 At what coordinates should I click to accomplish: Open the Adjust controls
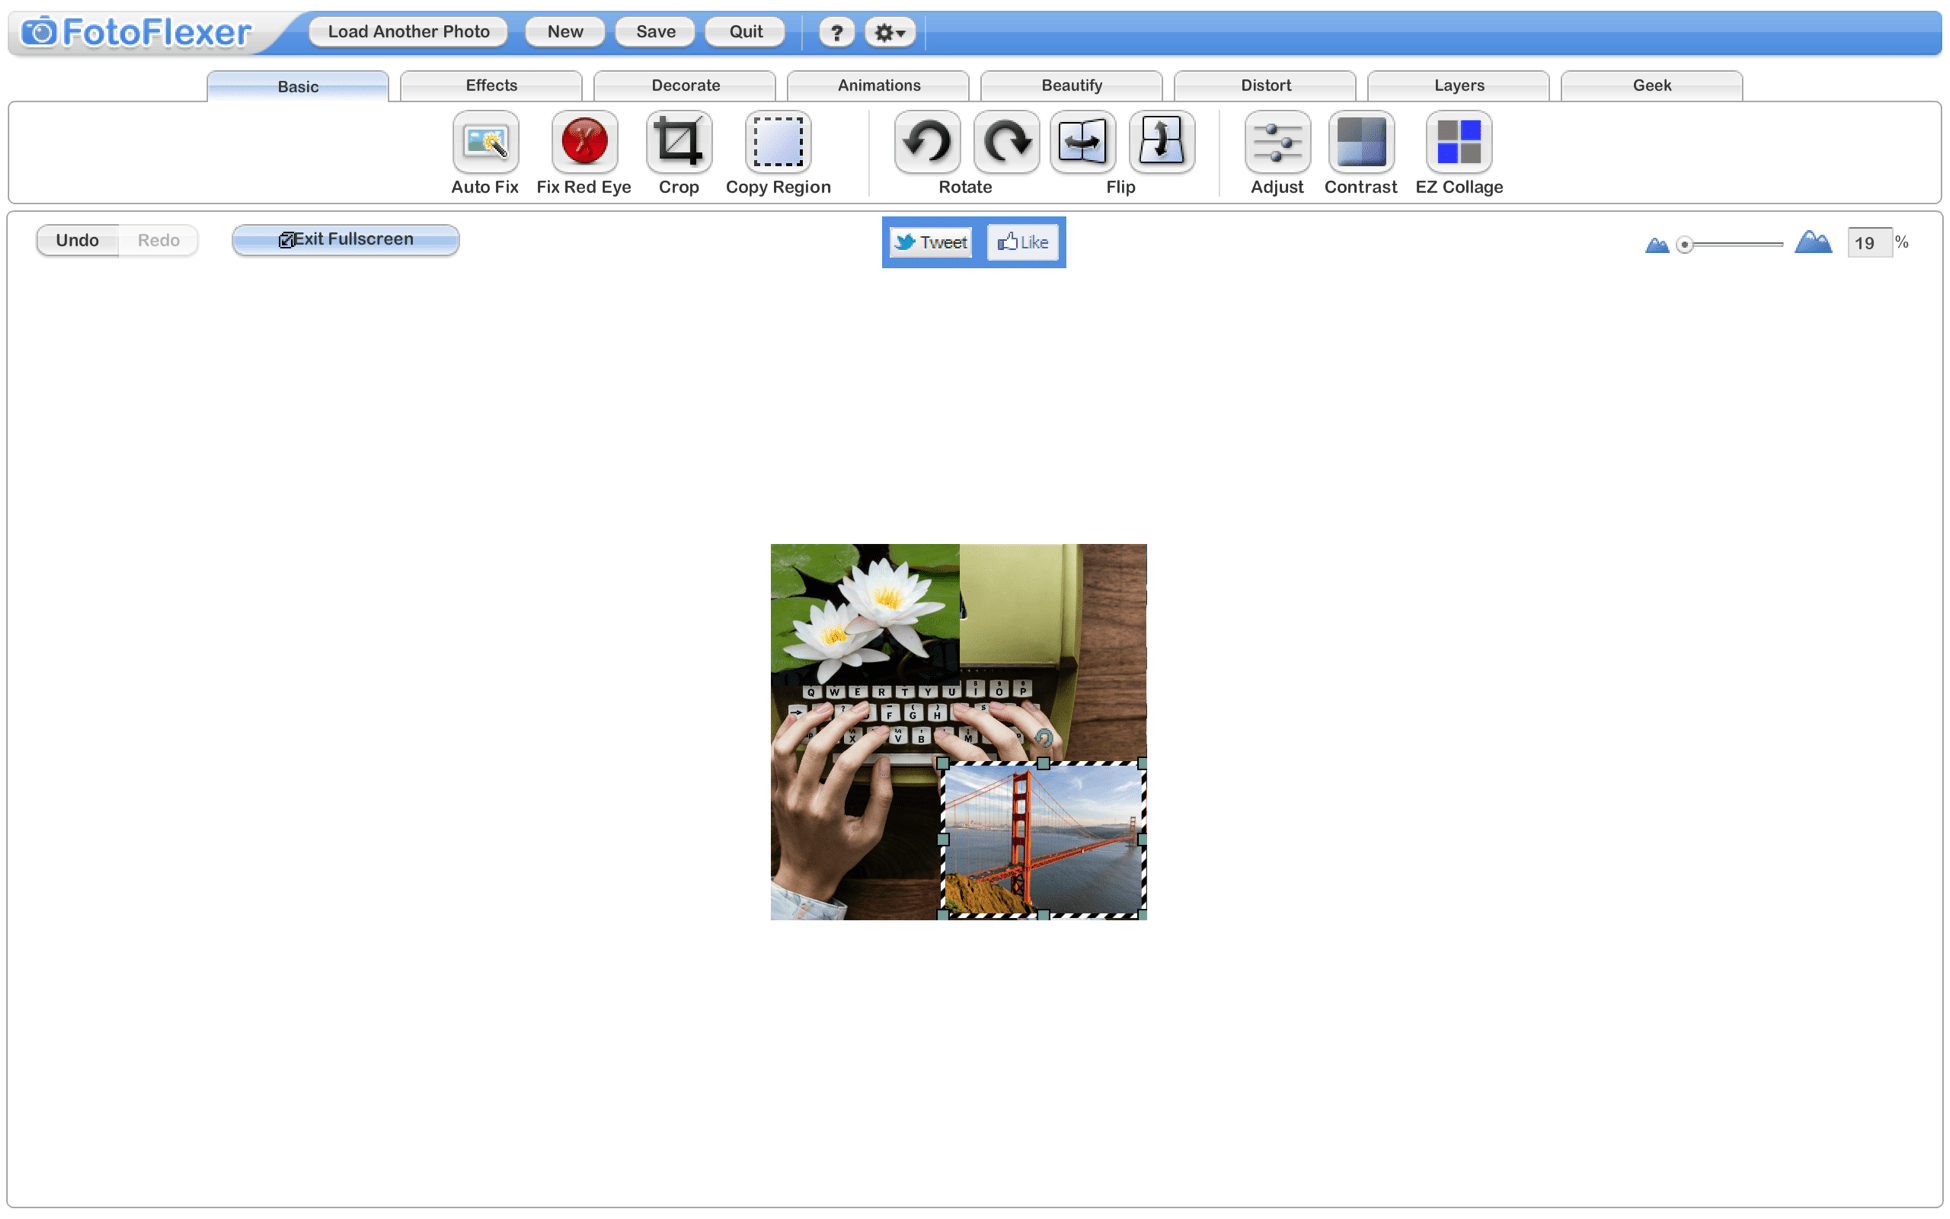coord(1277,142)
